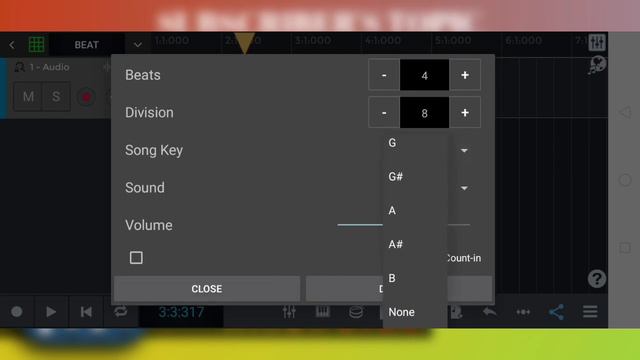
Task: Open the mixer sliders icon at top right
Action: (597, 42)
